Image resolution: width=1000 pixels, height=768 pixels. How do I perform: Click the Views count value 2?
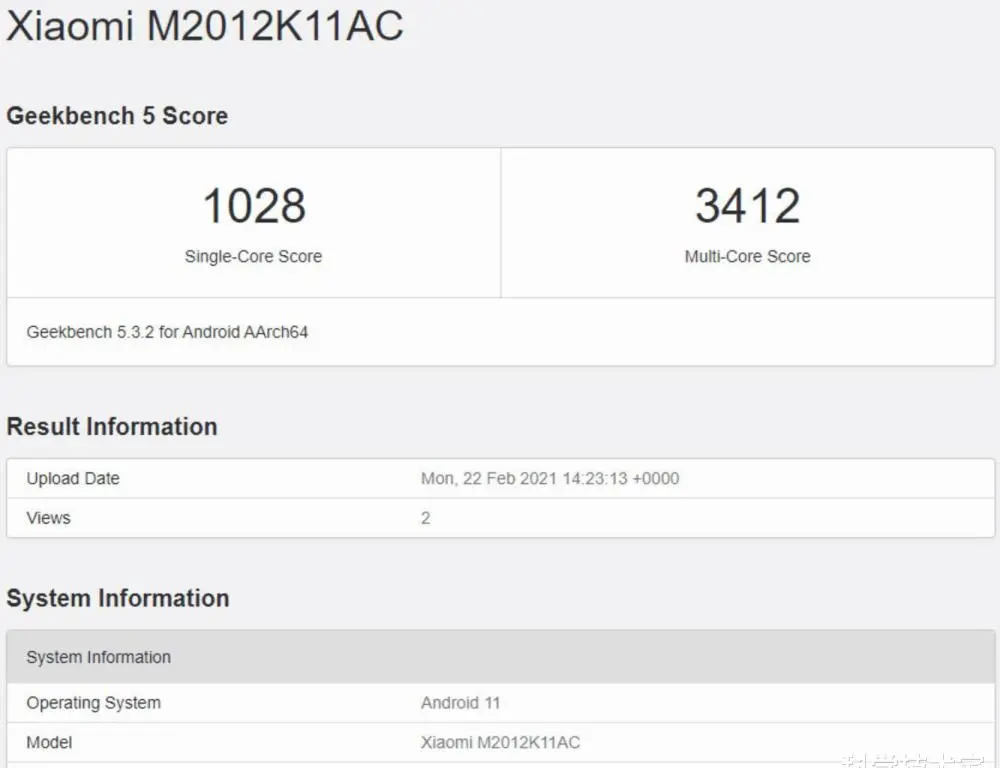425,518
